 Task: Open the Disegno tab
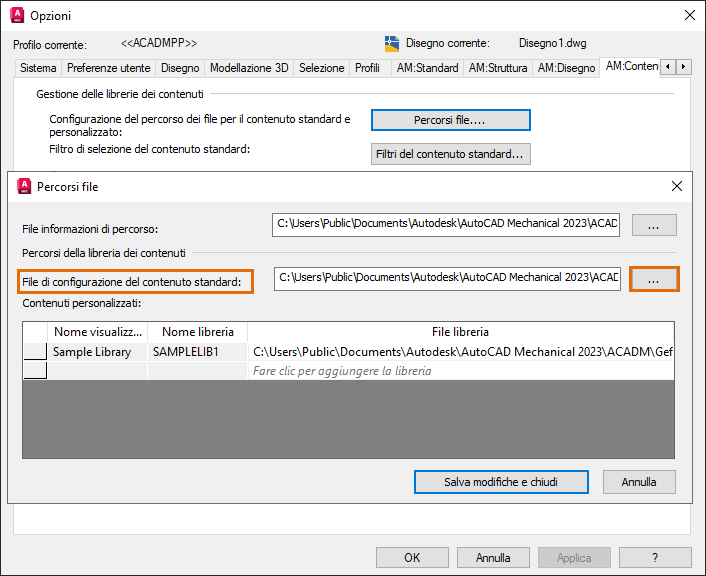point(180,68)
